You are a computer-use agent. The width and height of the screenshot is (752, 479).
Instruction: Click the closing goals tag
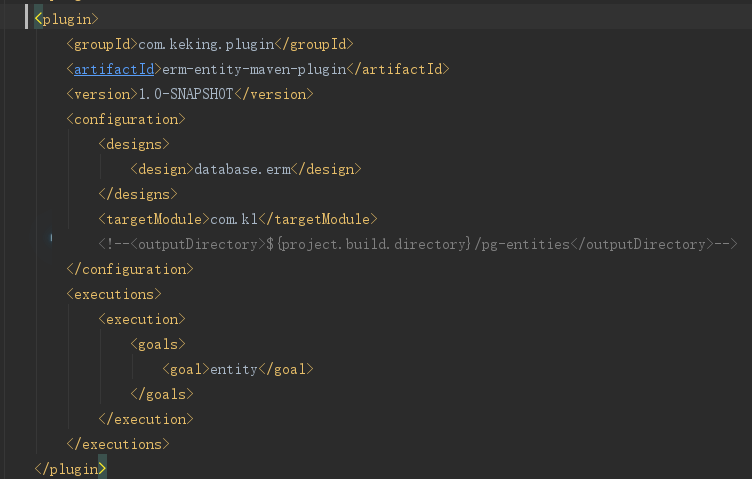click(162, 394)
